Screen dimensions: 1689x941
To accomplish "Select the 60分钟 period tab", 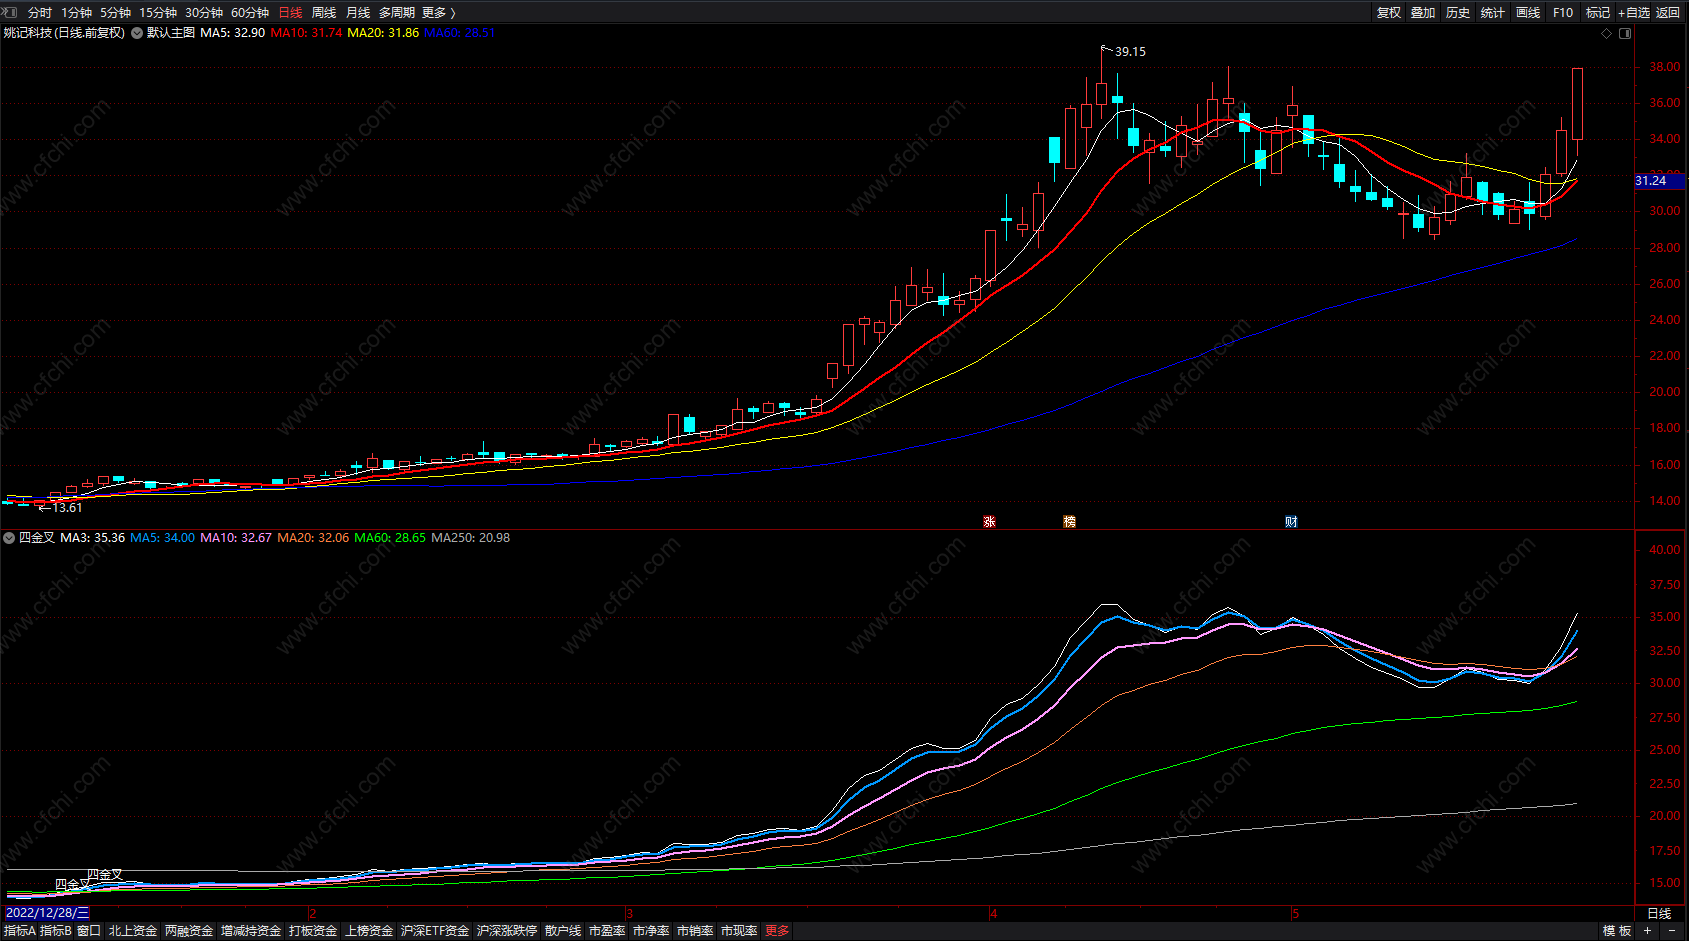I will [x=250, y=13].
